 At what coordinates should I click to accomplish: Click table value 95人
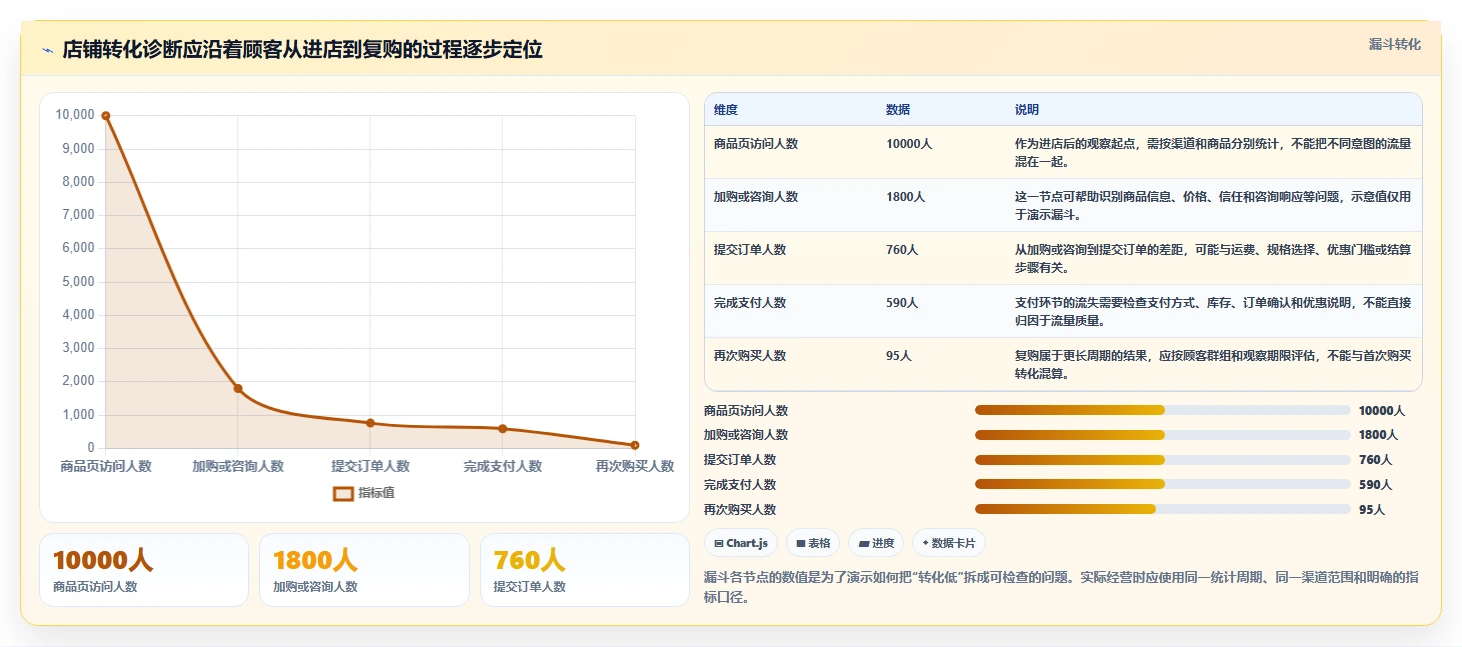coord(899,356)
